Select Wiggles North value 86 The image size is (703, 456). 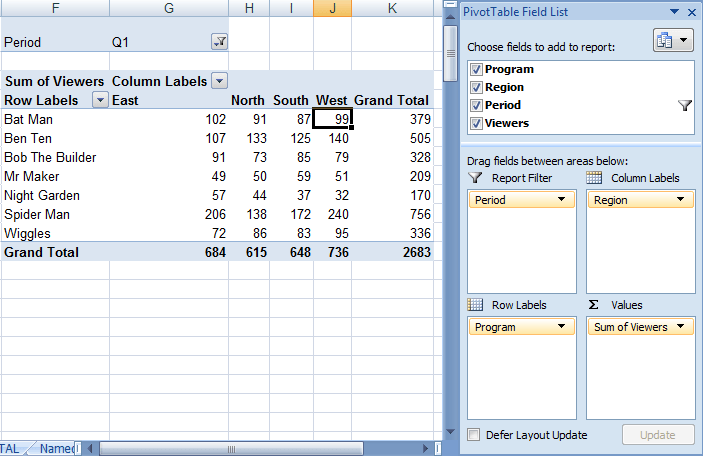pos(249,234)
